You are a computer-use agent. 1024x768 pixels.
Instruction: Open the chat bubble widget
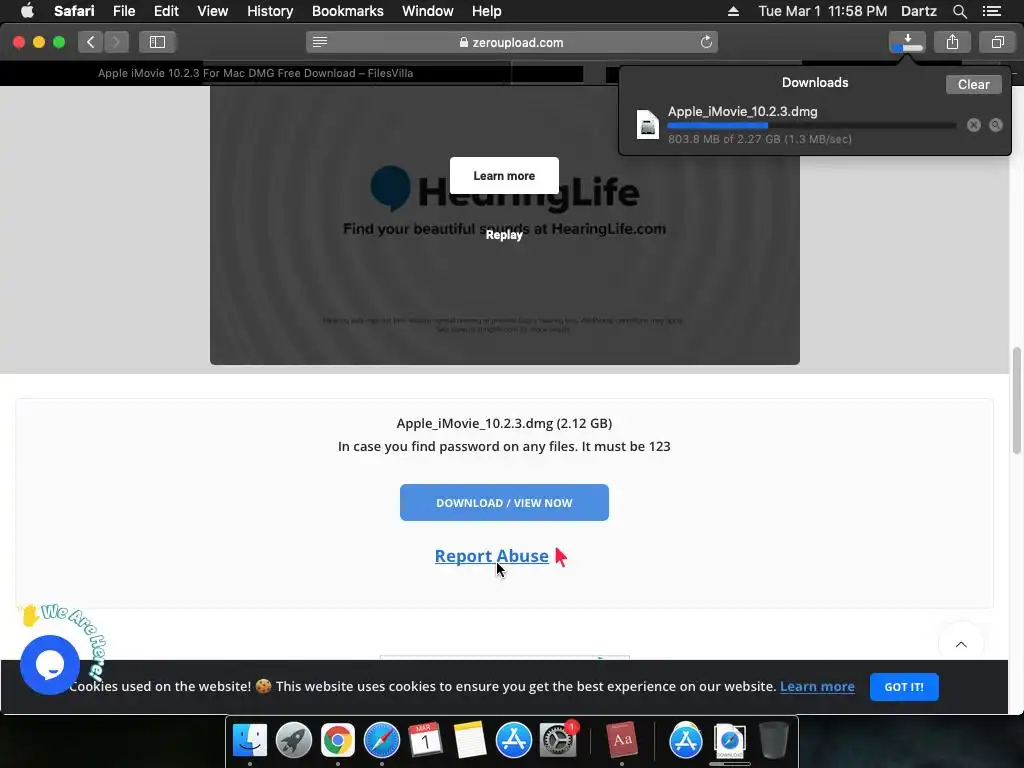(50, 665)
